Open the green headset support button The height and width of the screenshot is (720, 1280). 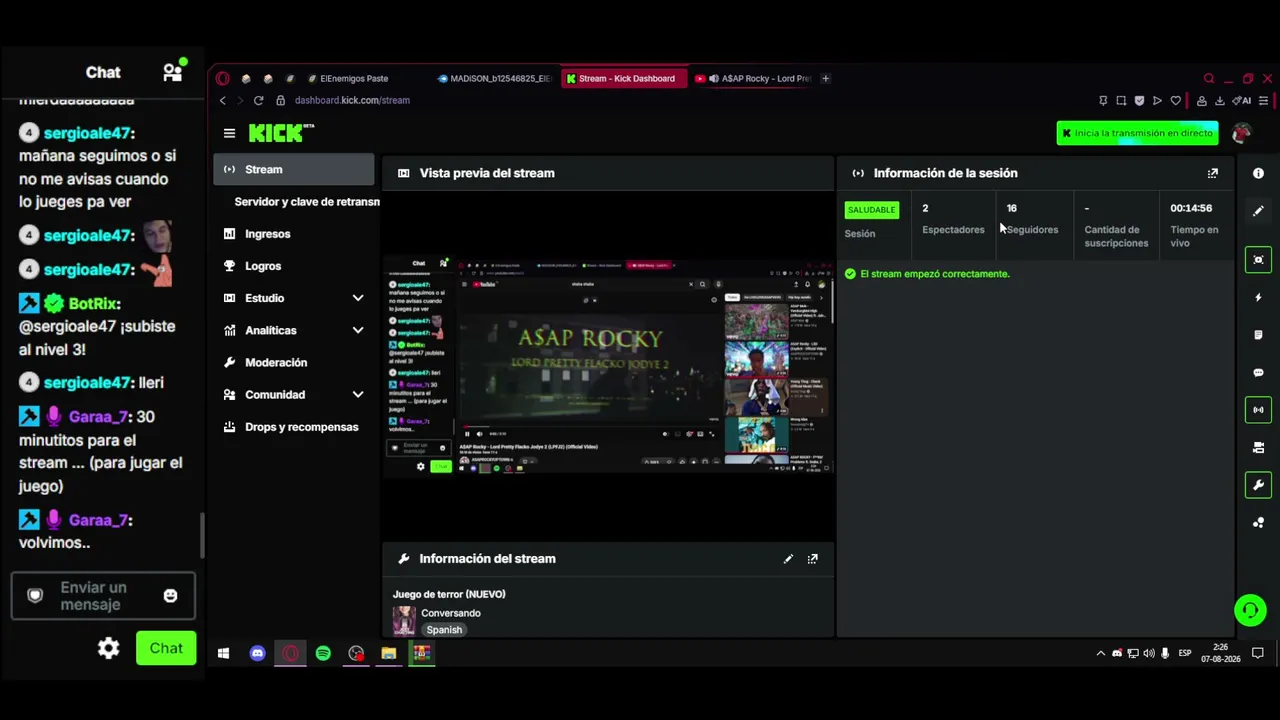[1250, 610]
